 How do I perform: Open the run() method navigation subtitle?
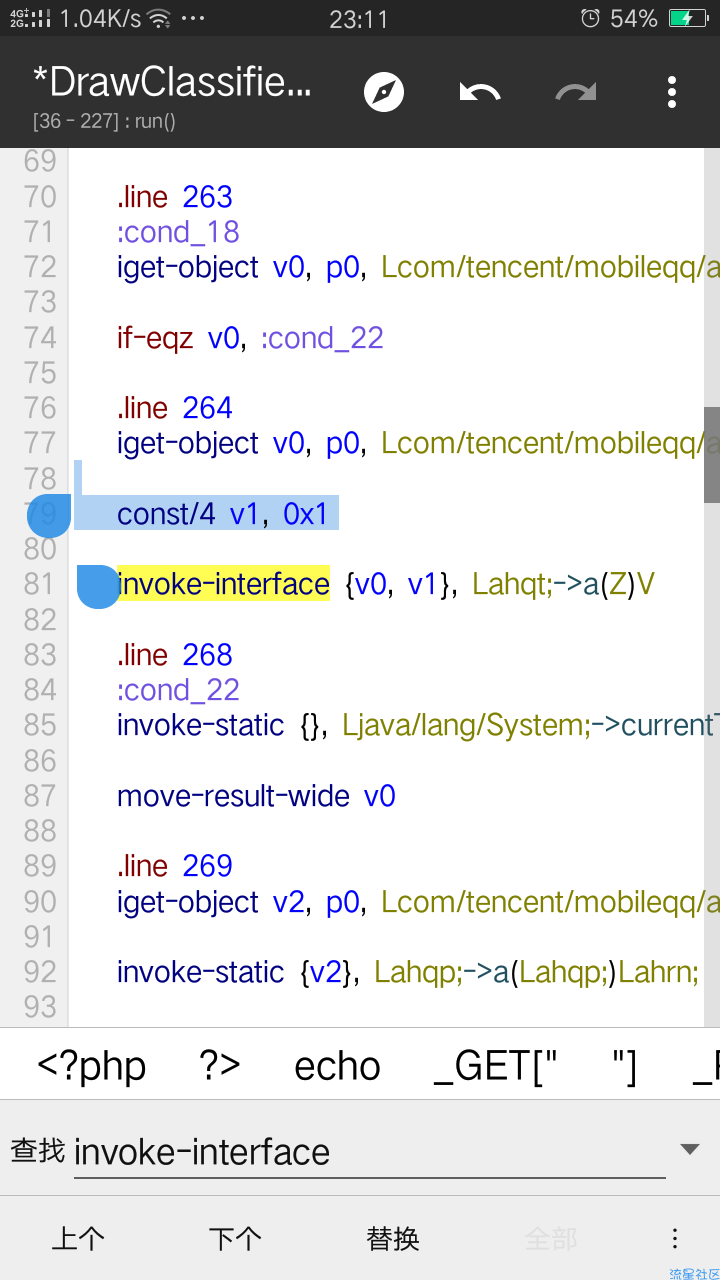(104, 121)
